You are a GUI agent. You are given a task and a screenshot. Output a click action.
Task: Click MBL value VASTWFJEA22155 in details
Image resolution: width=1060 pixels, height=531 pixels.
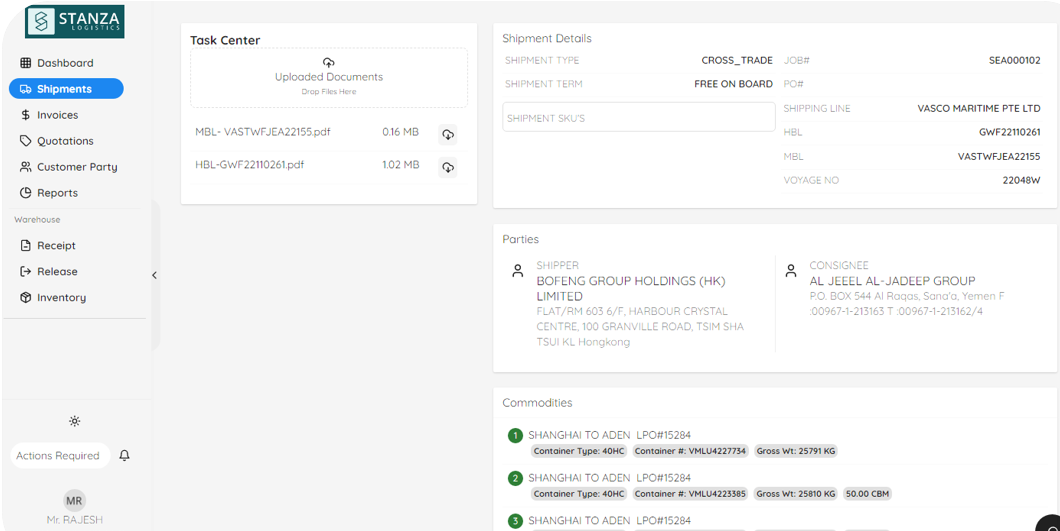point(999,156)
